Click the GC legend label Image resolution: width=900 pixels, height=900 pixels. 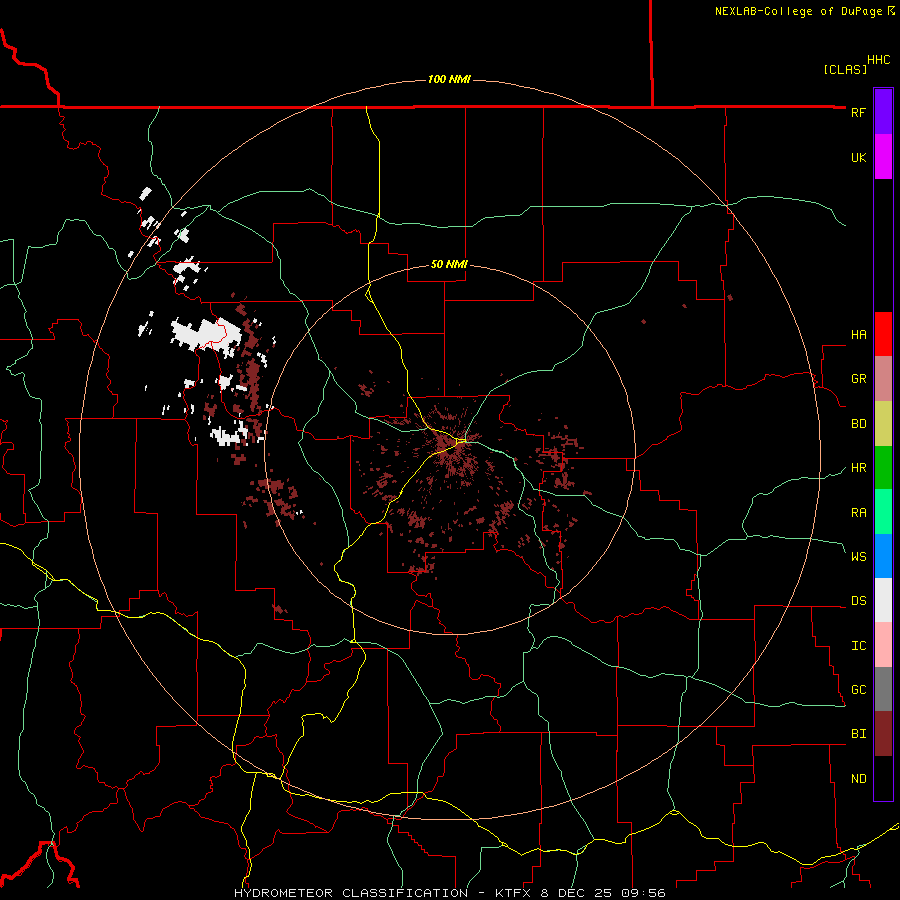point(858,689)
